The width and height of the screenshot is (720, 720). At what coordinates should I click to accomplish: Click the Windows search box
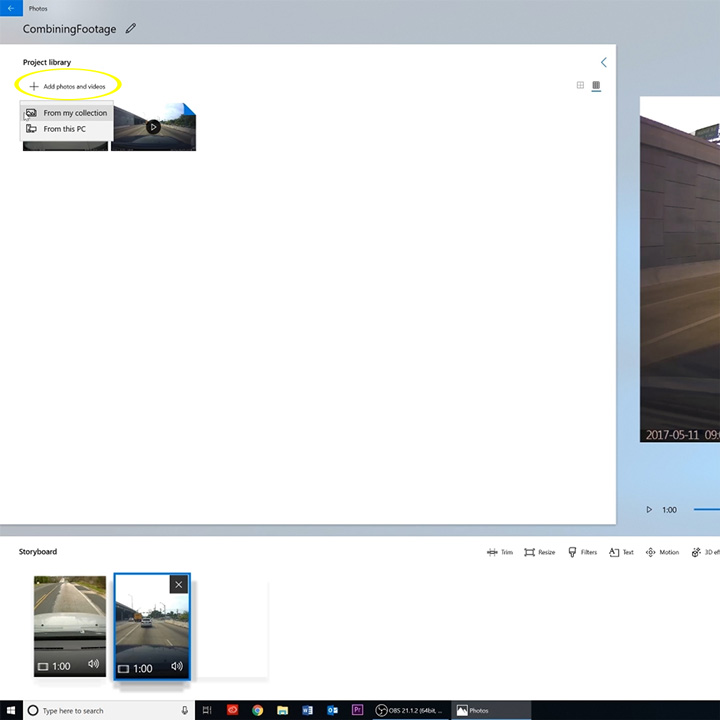tap(100, 710)
